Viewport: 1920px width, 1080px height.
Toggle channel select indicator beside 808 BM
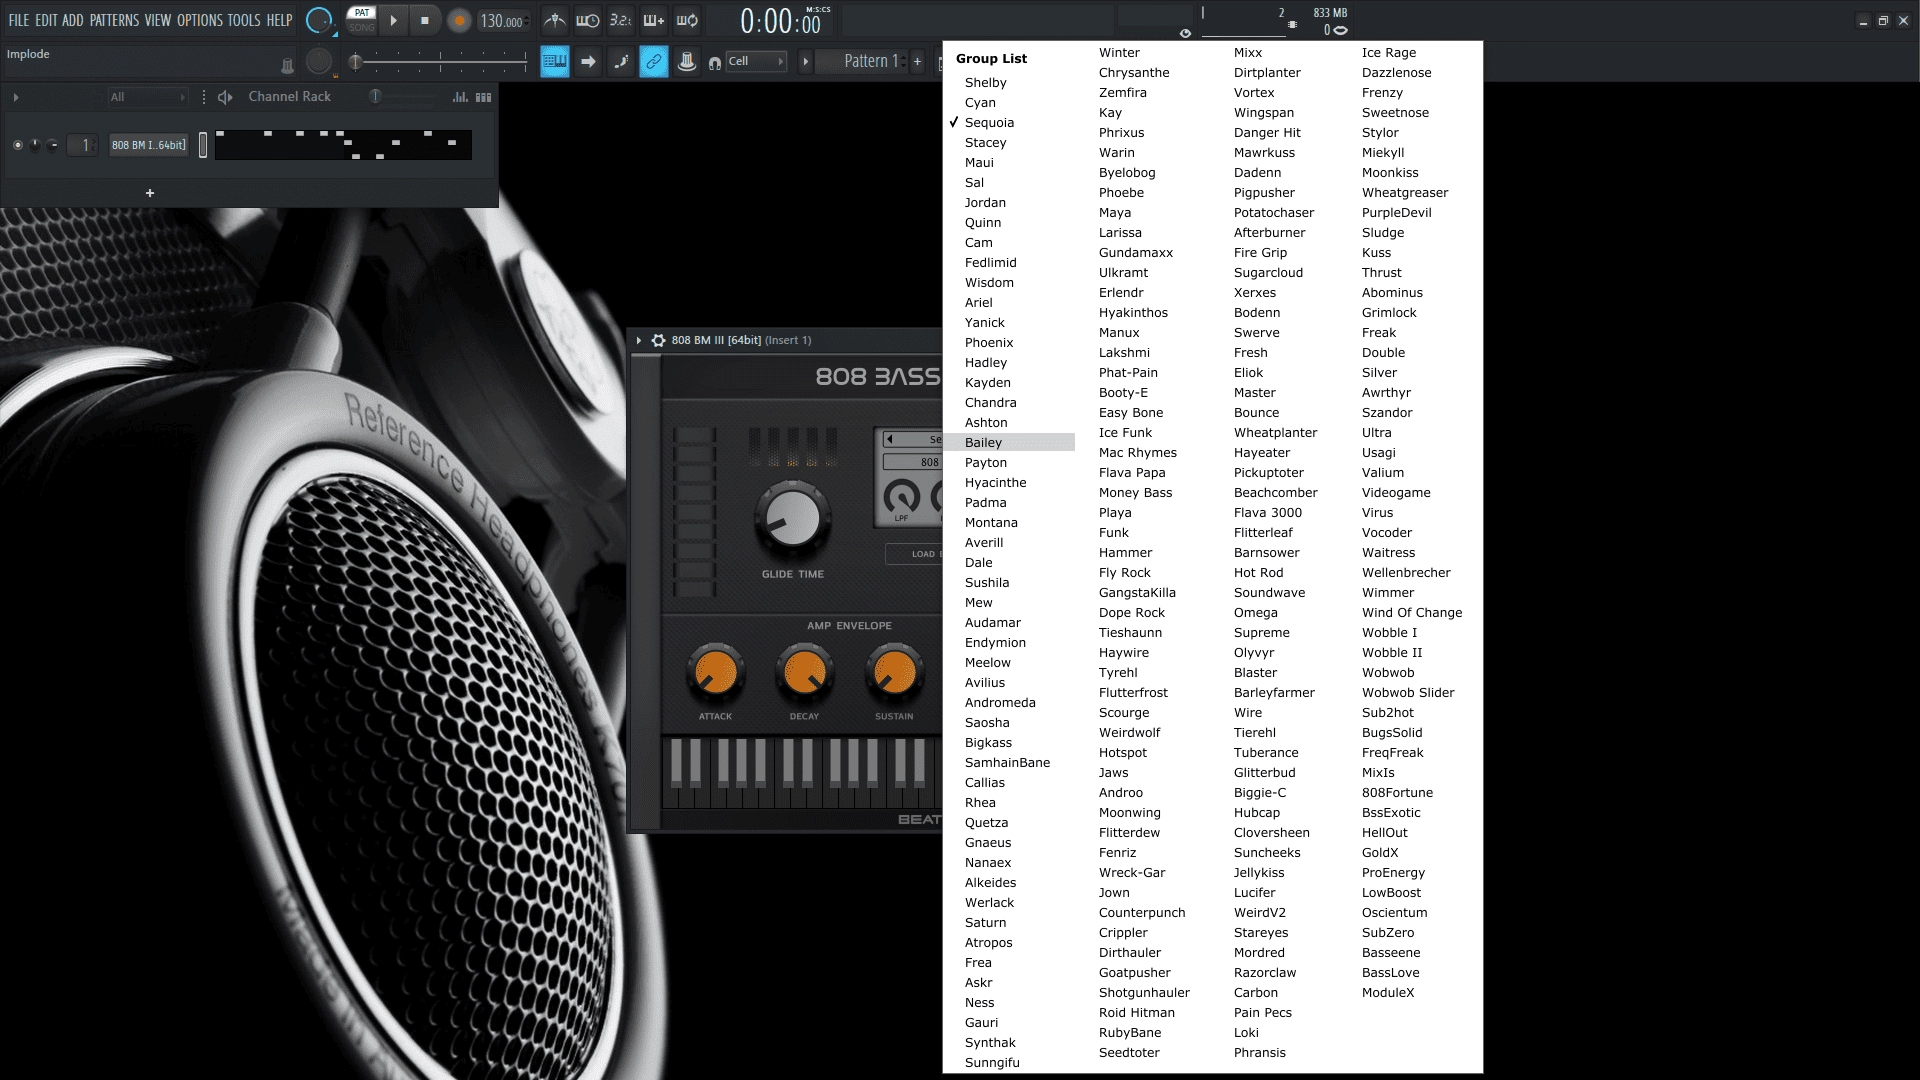point(203,145)
